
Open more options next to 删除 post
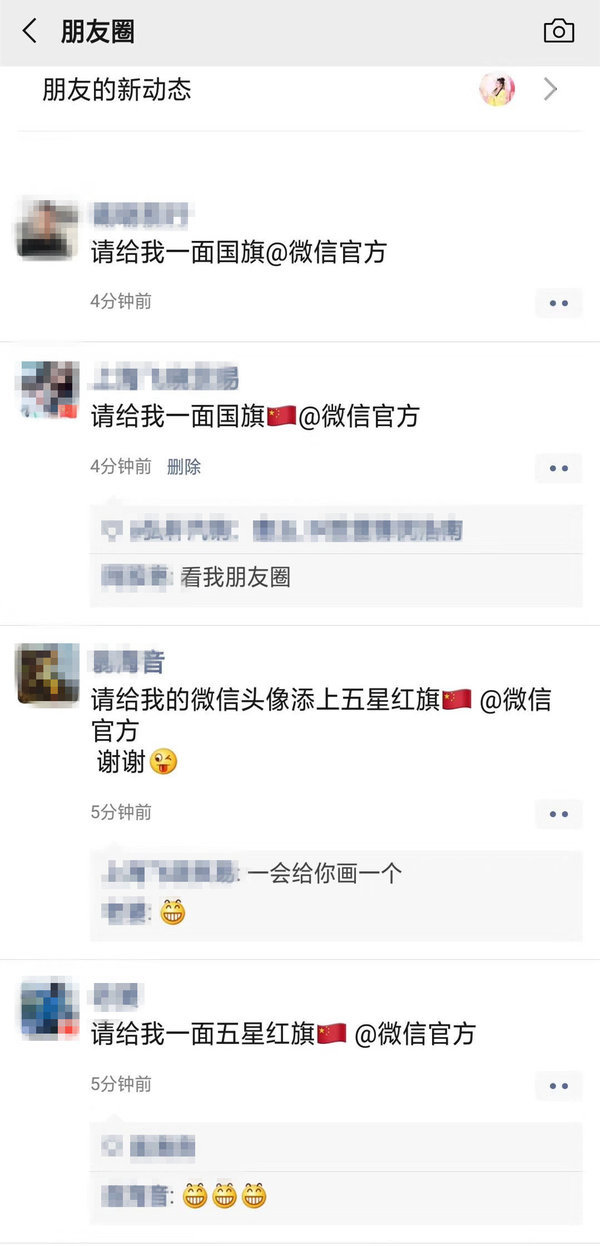558,468
